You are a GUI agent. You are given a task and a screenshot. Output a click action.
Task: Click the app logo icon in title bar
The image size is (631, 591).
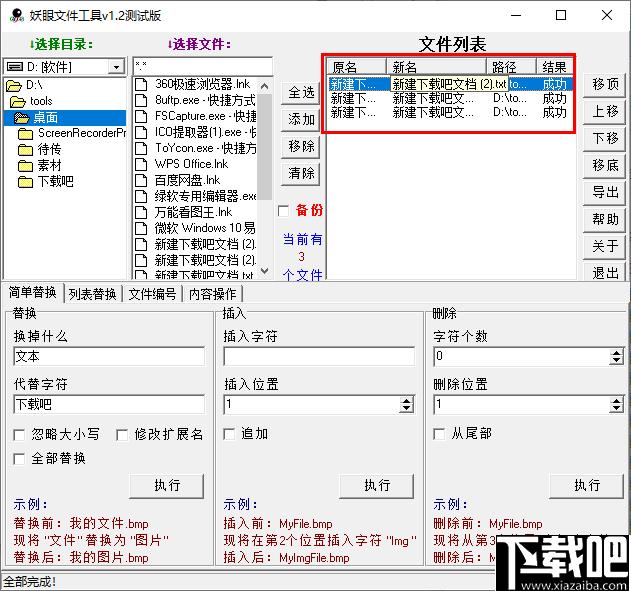[x=16, y=15]
